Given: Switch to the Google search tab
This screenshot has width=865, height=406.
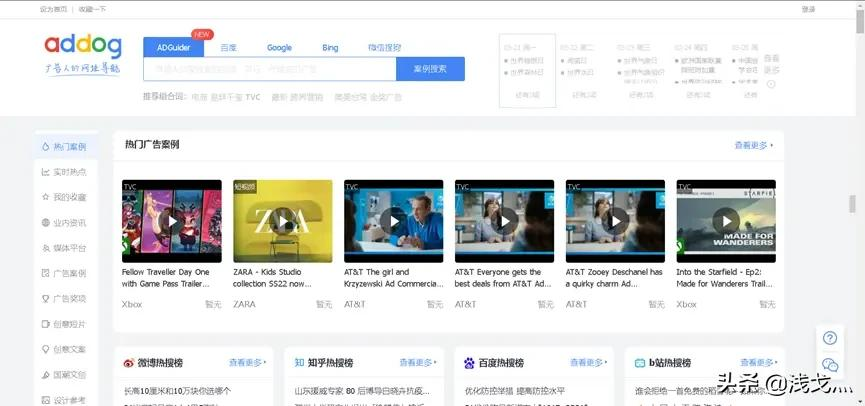Looking at the screenshot, I should (279, 47).
